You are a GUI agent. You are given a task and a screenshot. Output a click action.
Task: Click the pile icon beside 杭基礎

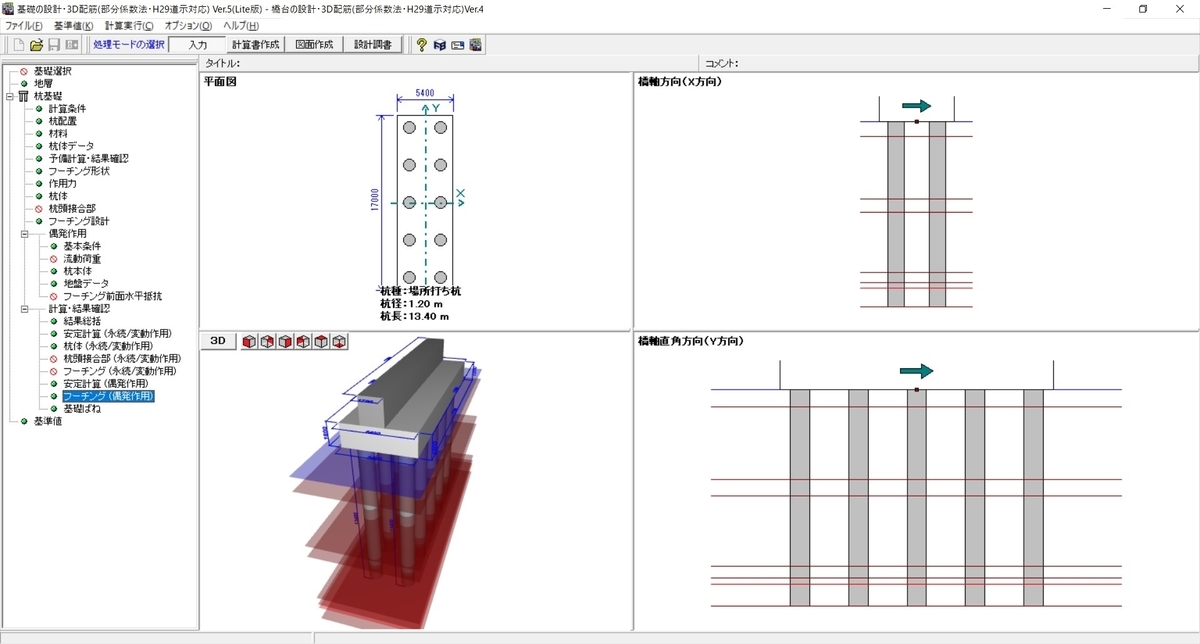(24, 96)
